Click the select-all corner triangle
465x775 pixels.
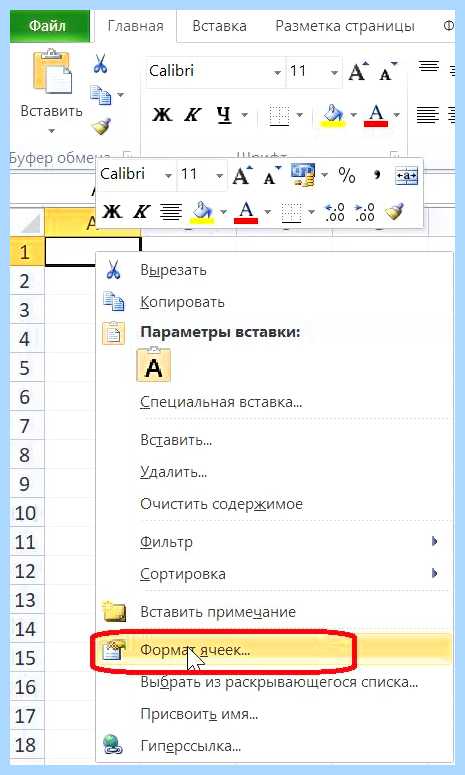(x=30, y=223)
